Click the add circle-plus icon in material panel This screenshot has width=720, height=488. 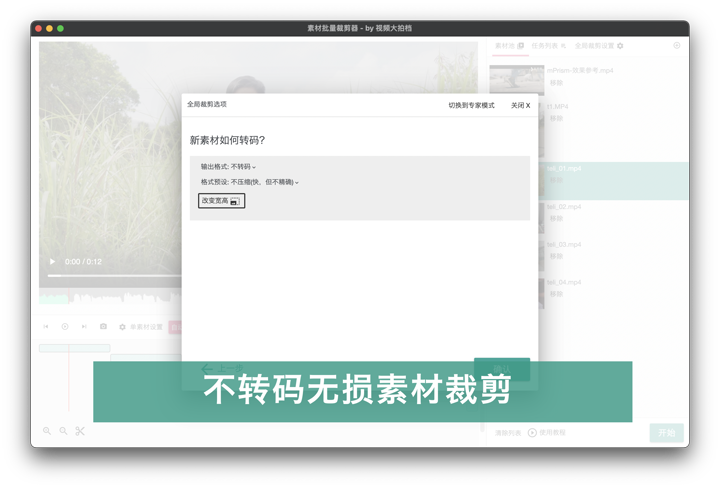click(x=676, y=45)
